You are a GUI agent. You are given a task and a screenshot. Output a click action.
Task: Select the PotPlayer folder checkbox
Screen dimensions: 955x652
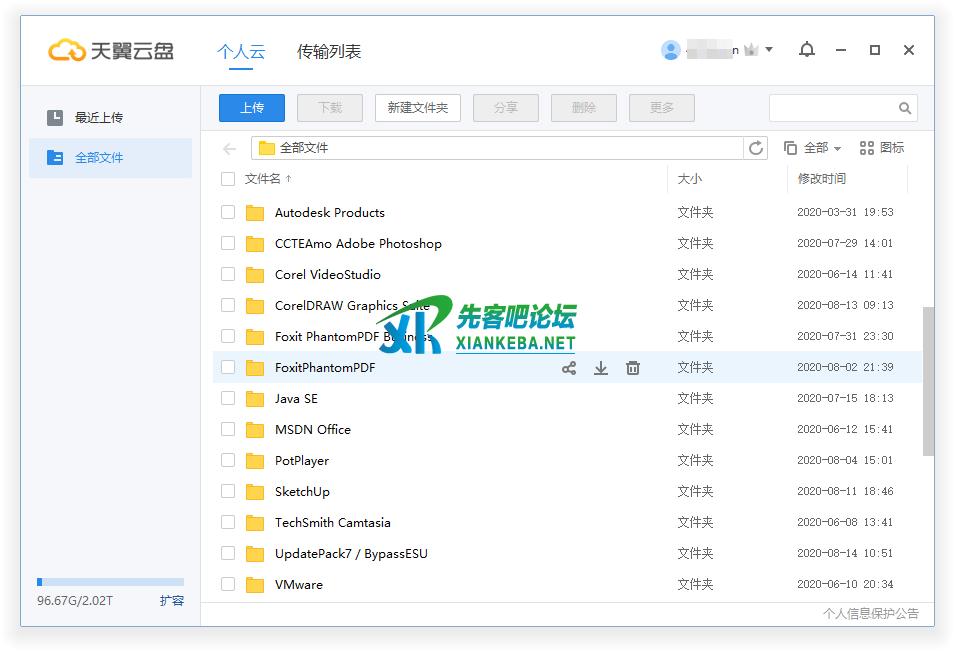tap(228, 461)
